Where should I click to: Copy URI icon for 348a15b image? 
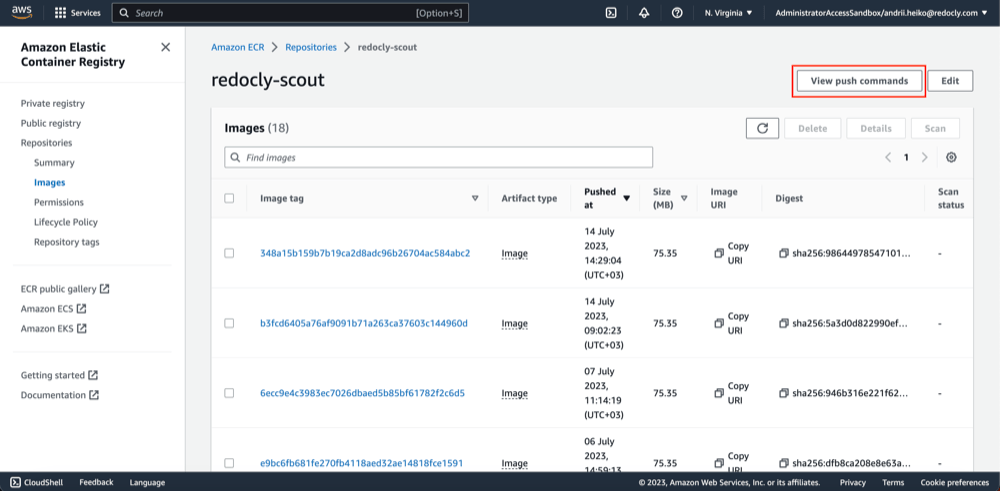pyautogui.click(x=719, y=253)
